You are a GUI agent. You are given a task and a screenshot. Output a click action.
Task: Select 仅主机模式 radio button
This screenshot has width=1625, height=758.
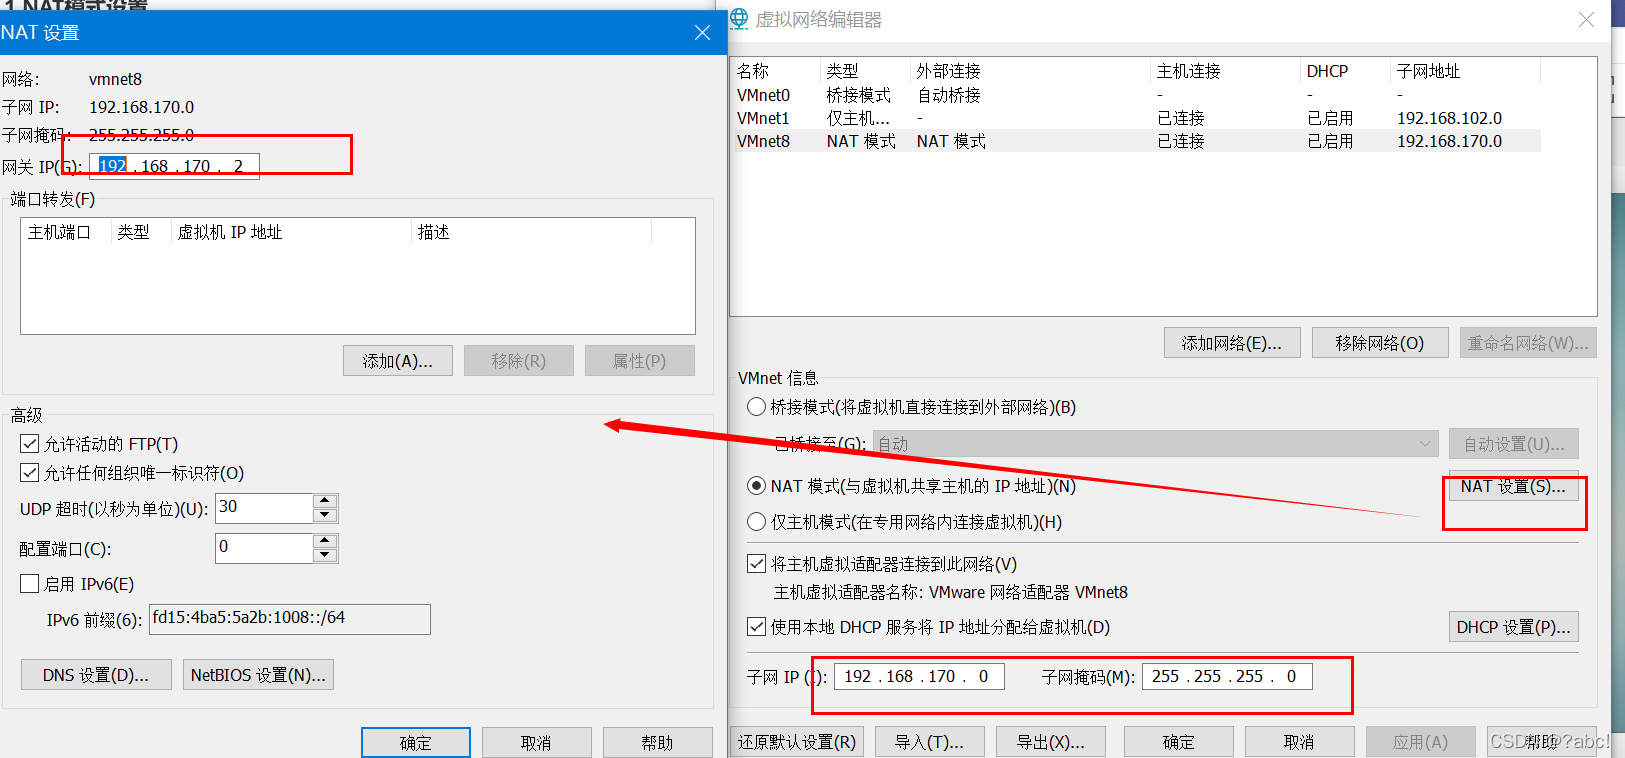pyautogui.click(x=757, y=522)
